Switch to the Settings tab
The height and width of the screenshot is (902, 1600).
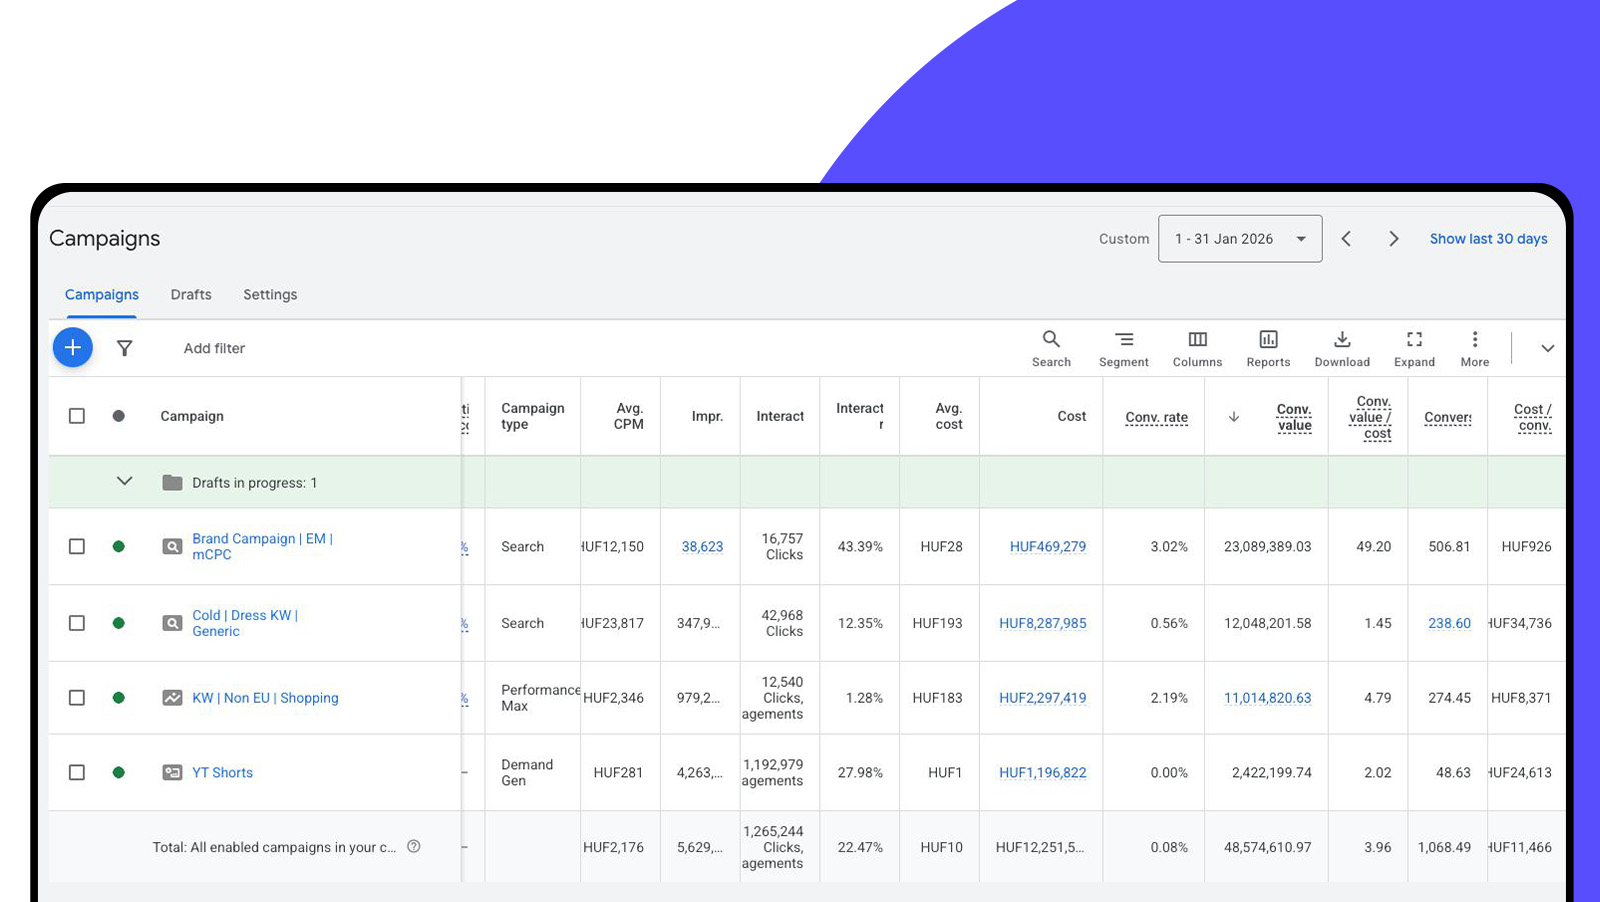(x=270, y=295)
